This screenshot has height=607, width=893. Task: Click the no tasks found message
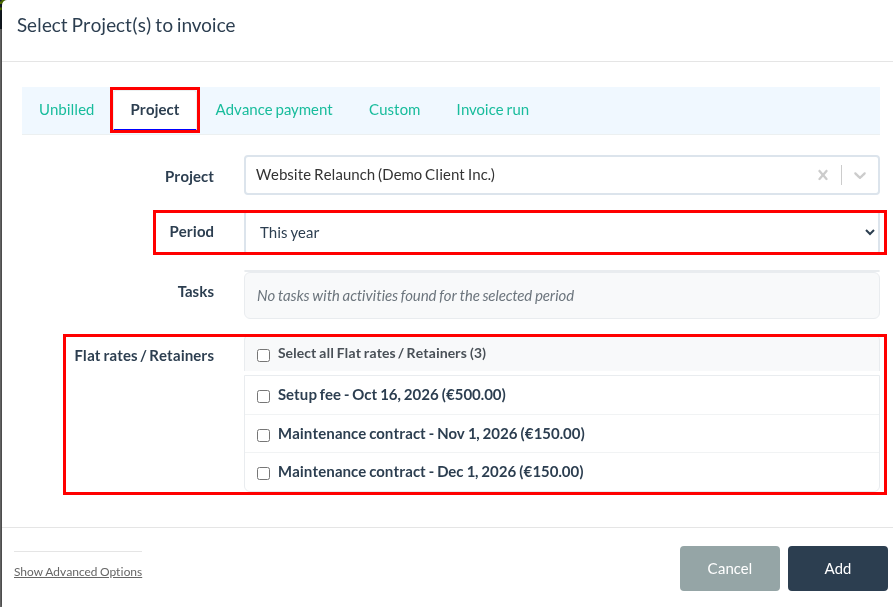(x=416, y=296)
